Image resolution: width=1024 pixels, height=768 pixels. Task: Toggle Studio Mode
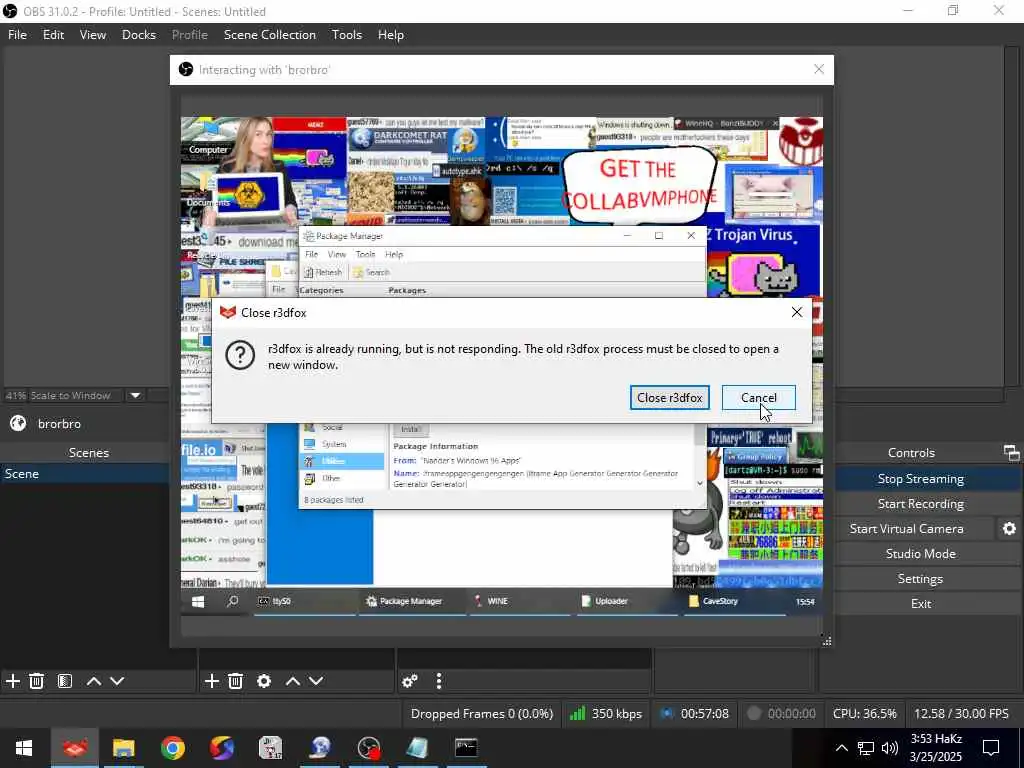tap(920, 554)
